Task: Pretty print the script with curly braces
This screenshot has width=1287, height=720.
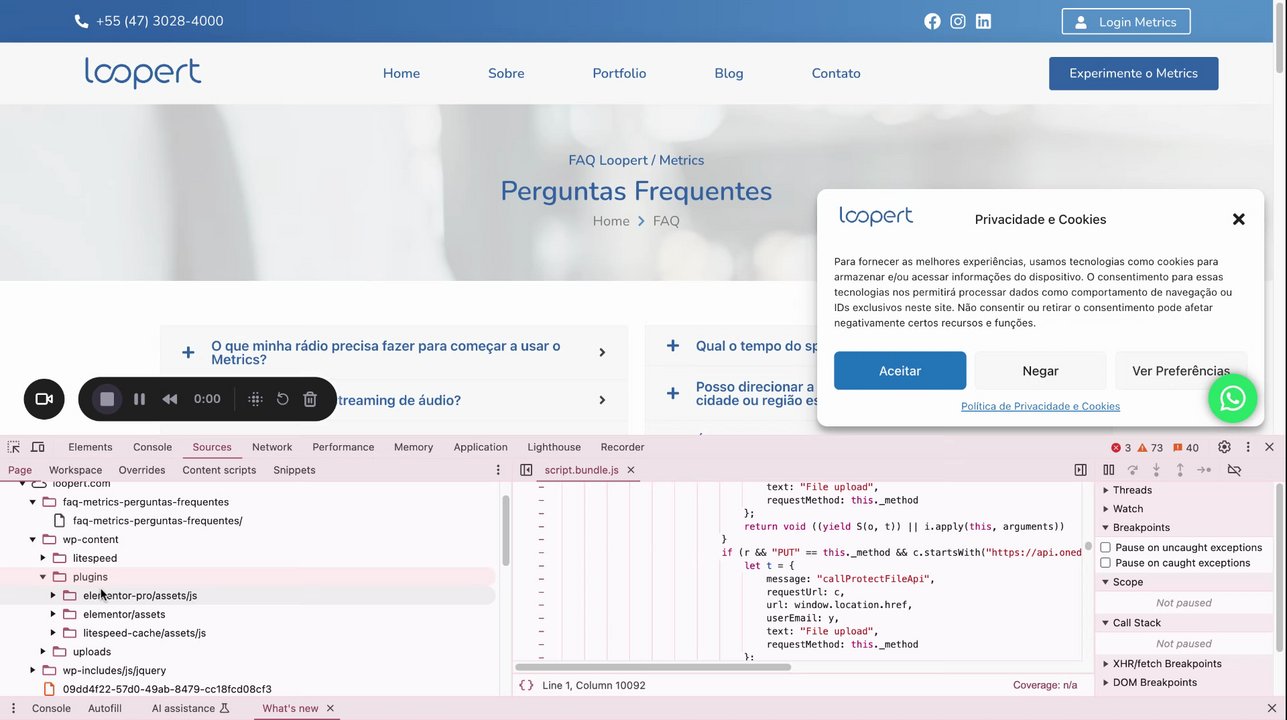Action: click(526, 685)
